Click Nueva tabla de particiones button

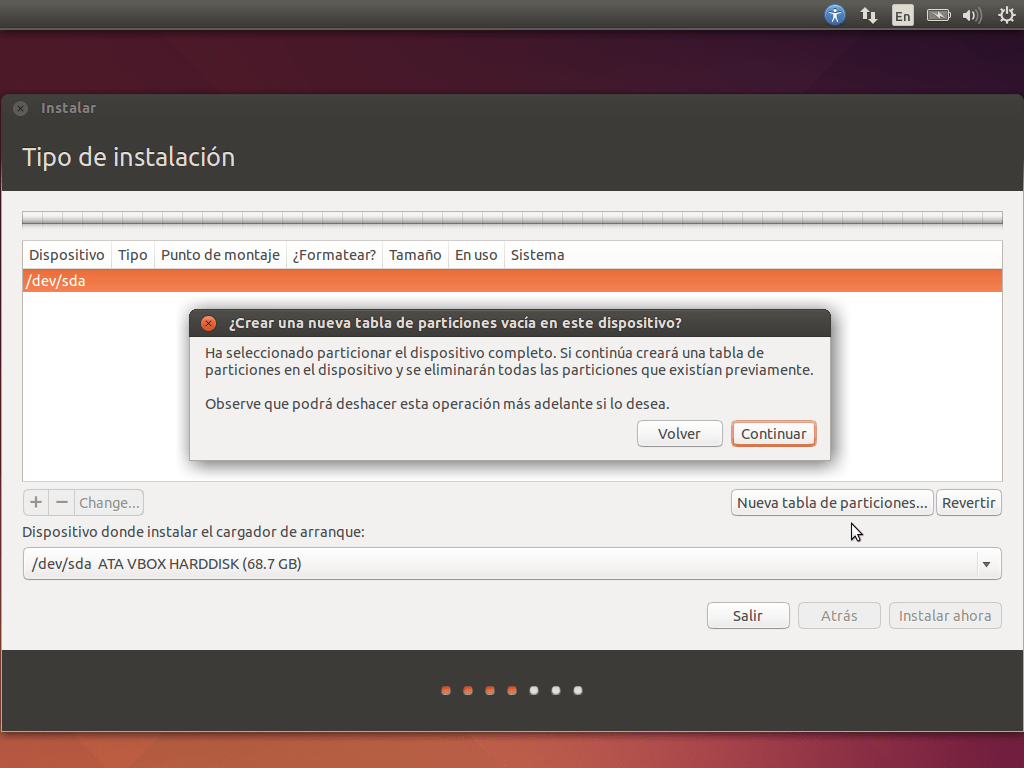point(832,503)
